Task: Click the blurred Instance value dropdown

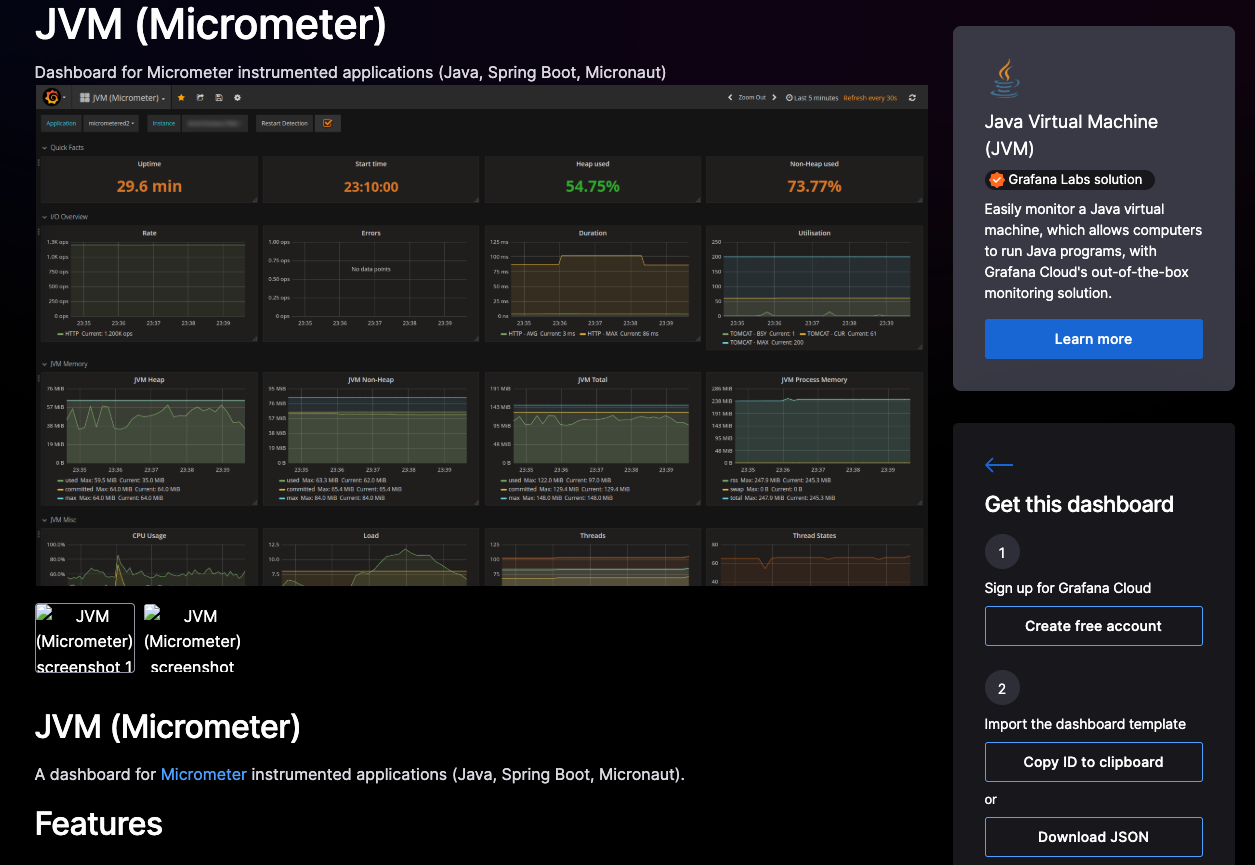Action: click(x=214, y=123)
